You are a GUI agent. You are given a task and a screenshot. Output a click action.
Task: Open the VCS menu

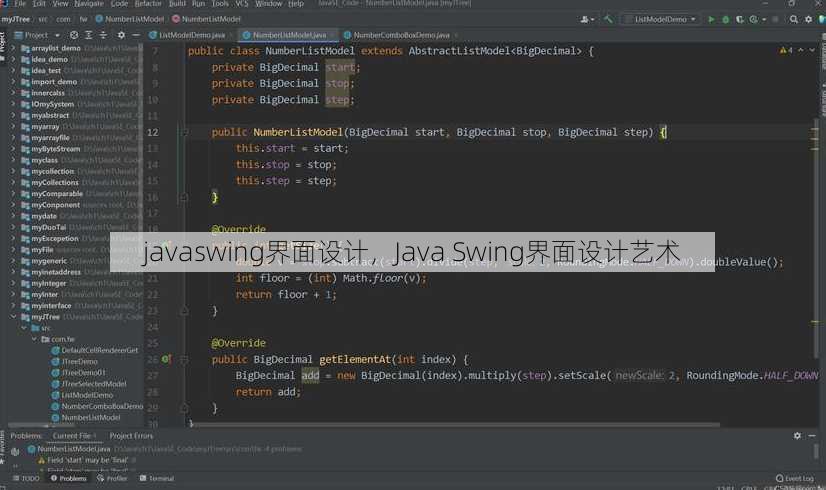click(241, 4)
